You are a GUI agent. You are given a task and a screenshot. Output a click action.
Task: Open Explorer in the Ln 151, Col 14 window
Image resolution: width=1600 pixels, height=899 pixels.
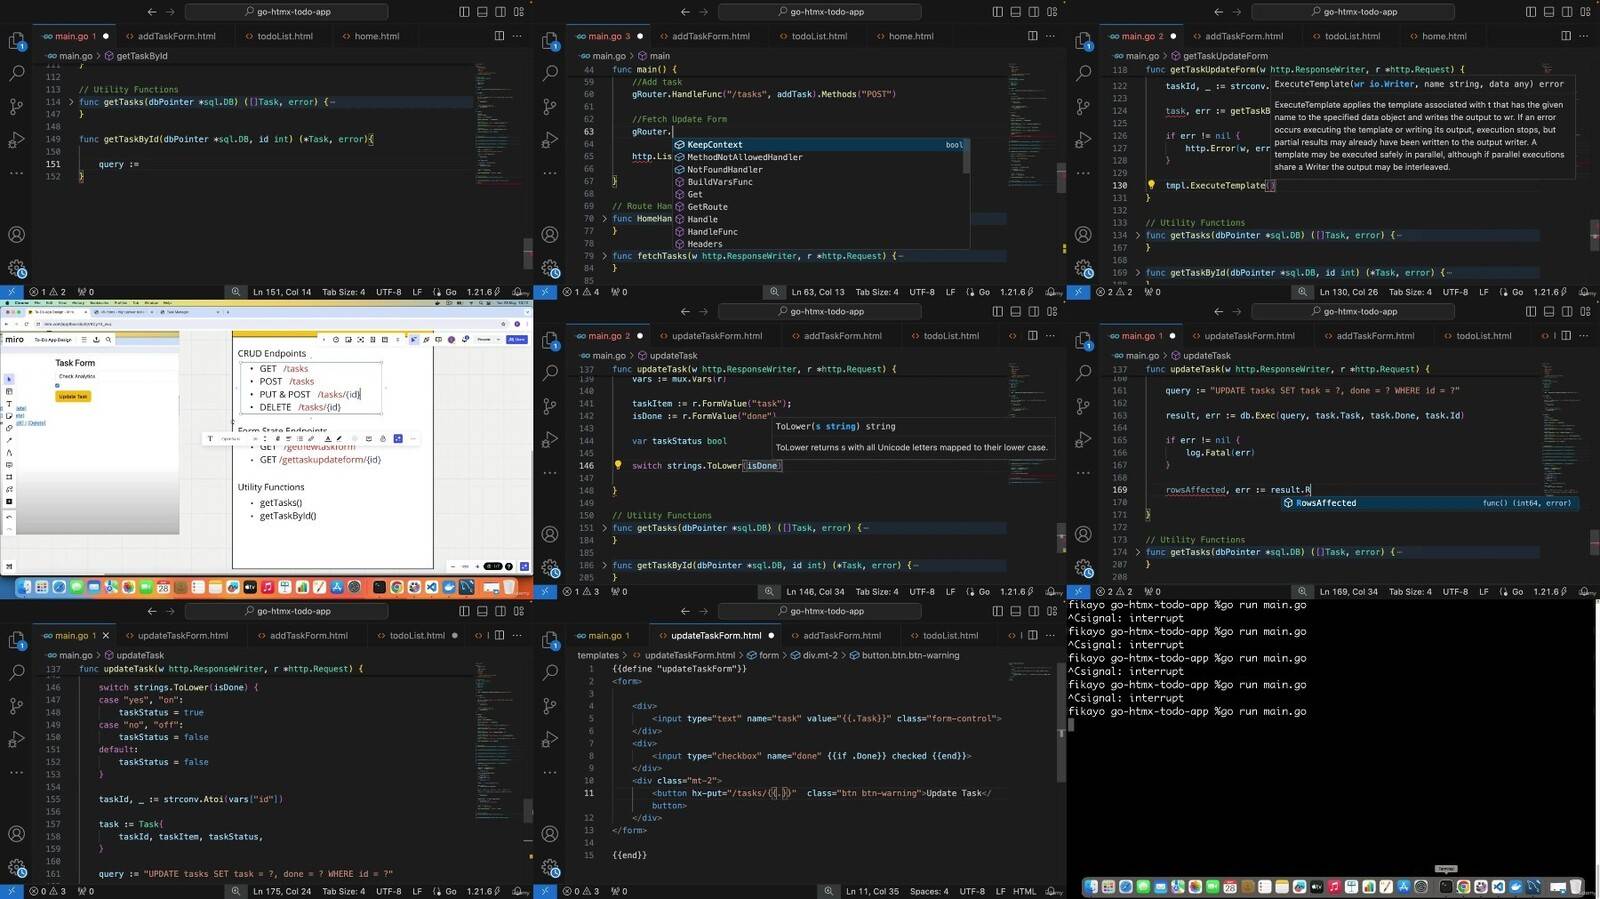(16, 42)
